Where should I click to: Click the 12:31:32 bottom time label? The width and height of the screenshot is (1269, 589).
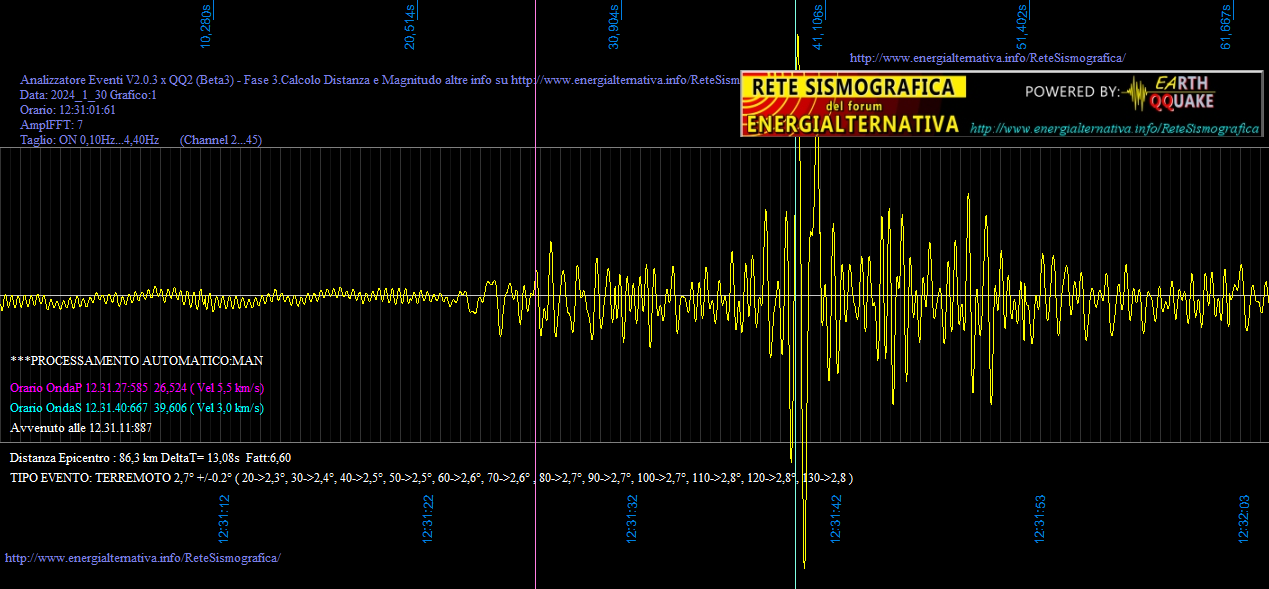point(632,519)
